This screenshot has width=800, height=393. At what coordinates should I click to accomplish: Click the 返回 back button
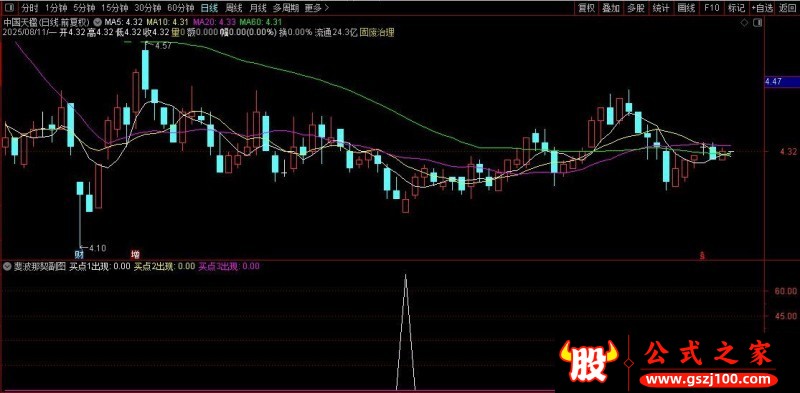click(x=787, y=8)
